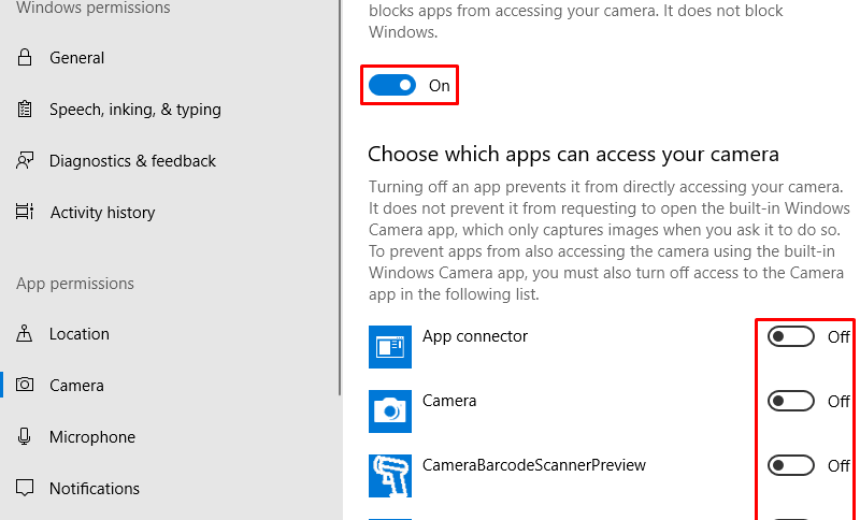Click the Activity history timeline icon
Viewport: 860px width, 520px height.
point(25,212)
